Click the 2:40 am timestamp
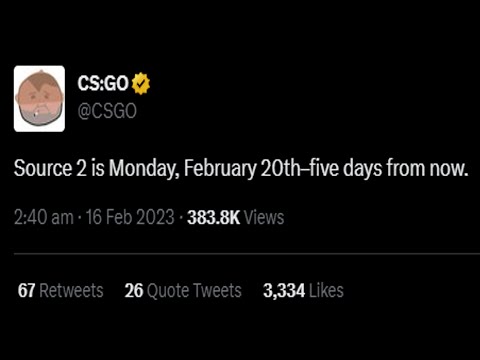The height and width of the screenshot is (360, 480). coord(44,217)
